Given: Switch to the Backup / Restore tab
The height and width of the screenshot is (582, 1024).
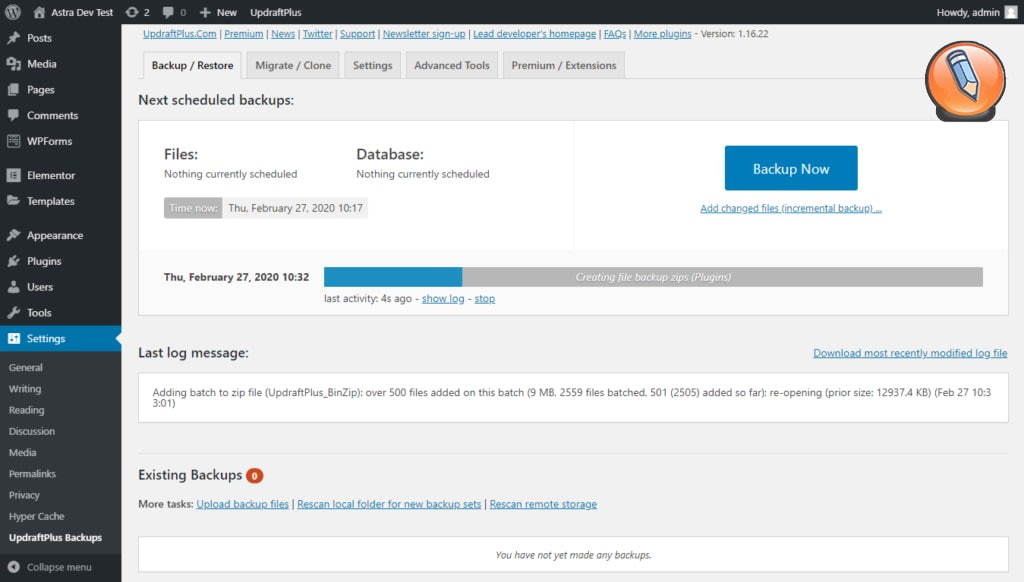Looking at the screenshot, I should pyautogui.click(x=192, y=65).
